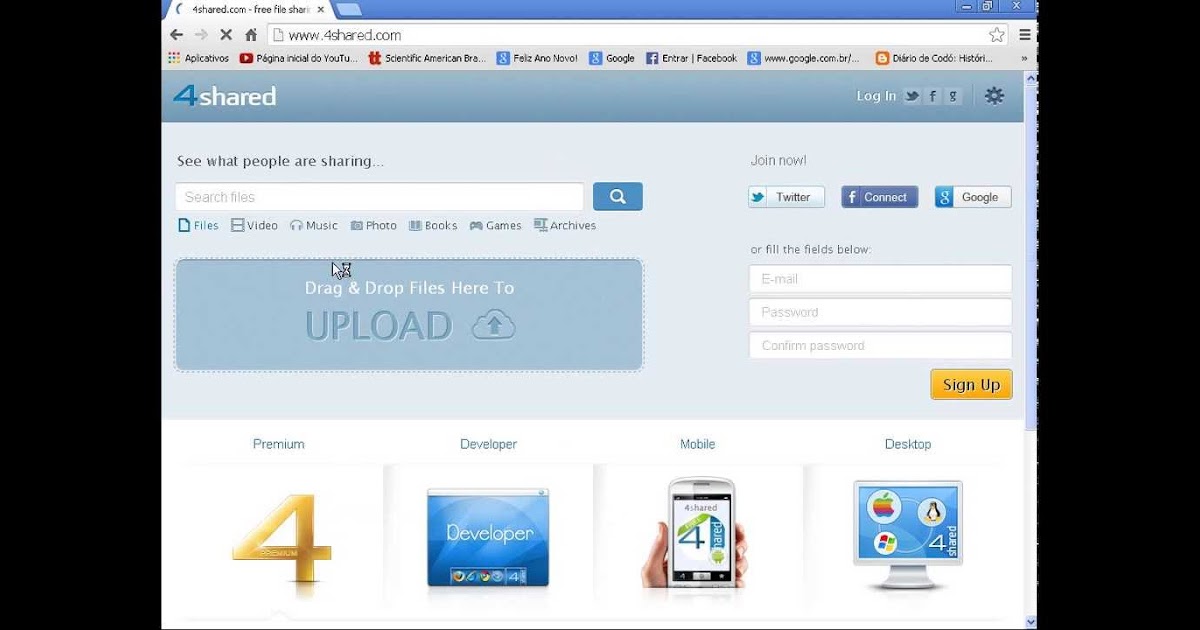This screenshot has height=630, width=1200.
Task: Focus the Confirm password field
Action: click(x=880, y=346)
